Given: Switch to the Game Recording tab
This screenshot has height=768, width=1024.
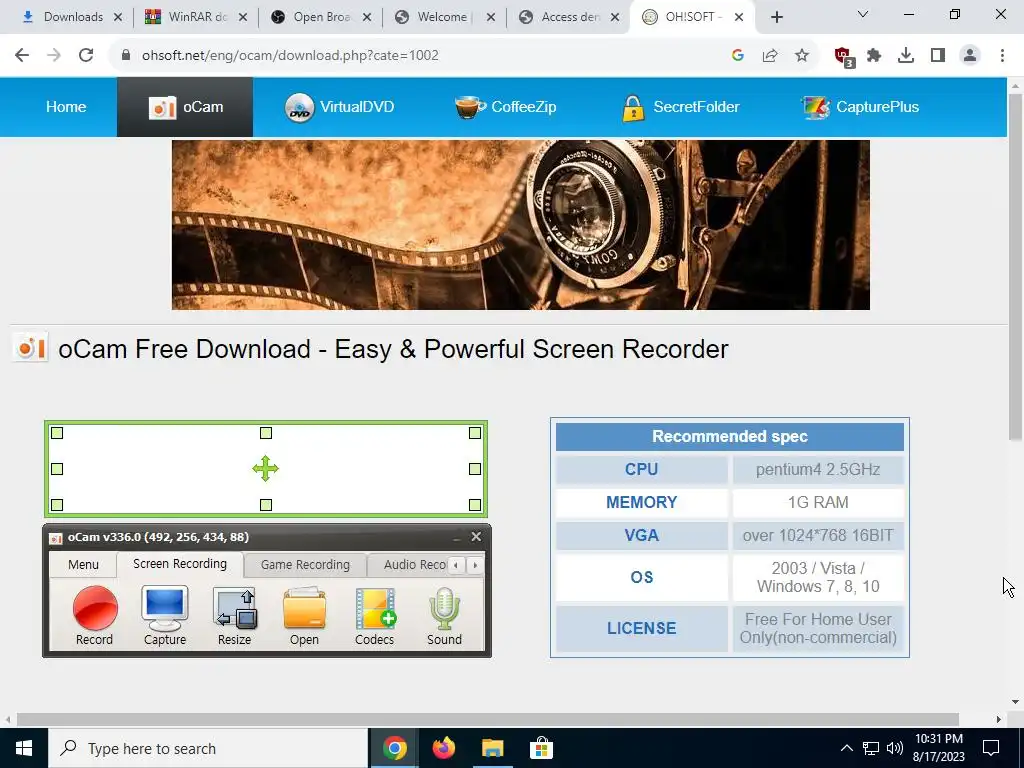Looking at the screenshot, I should [305, 564].
